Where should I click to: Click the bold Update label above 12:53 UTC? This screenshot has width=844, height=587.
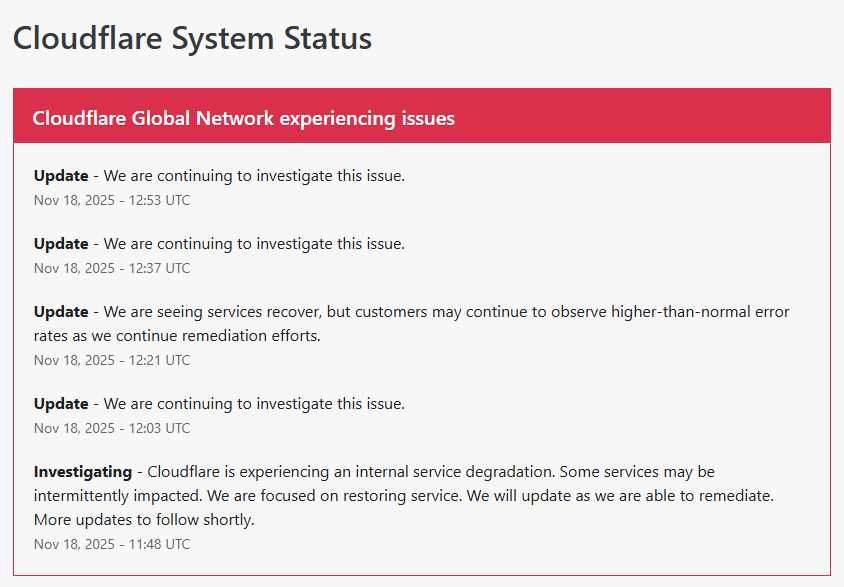(61, 176)
